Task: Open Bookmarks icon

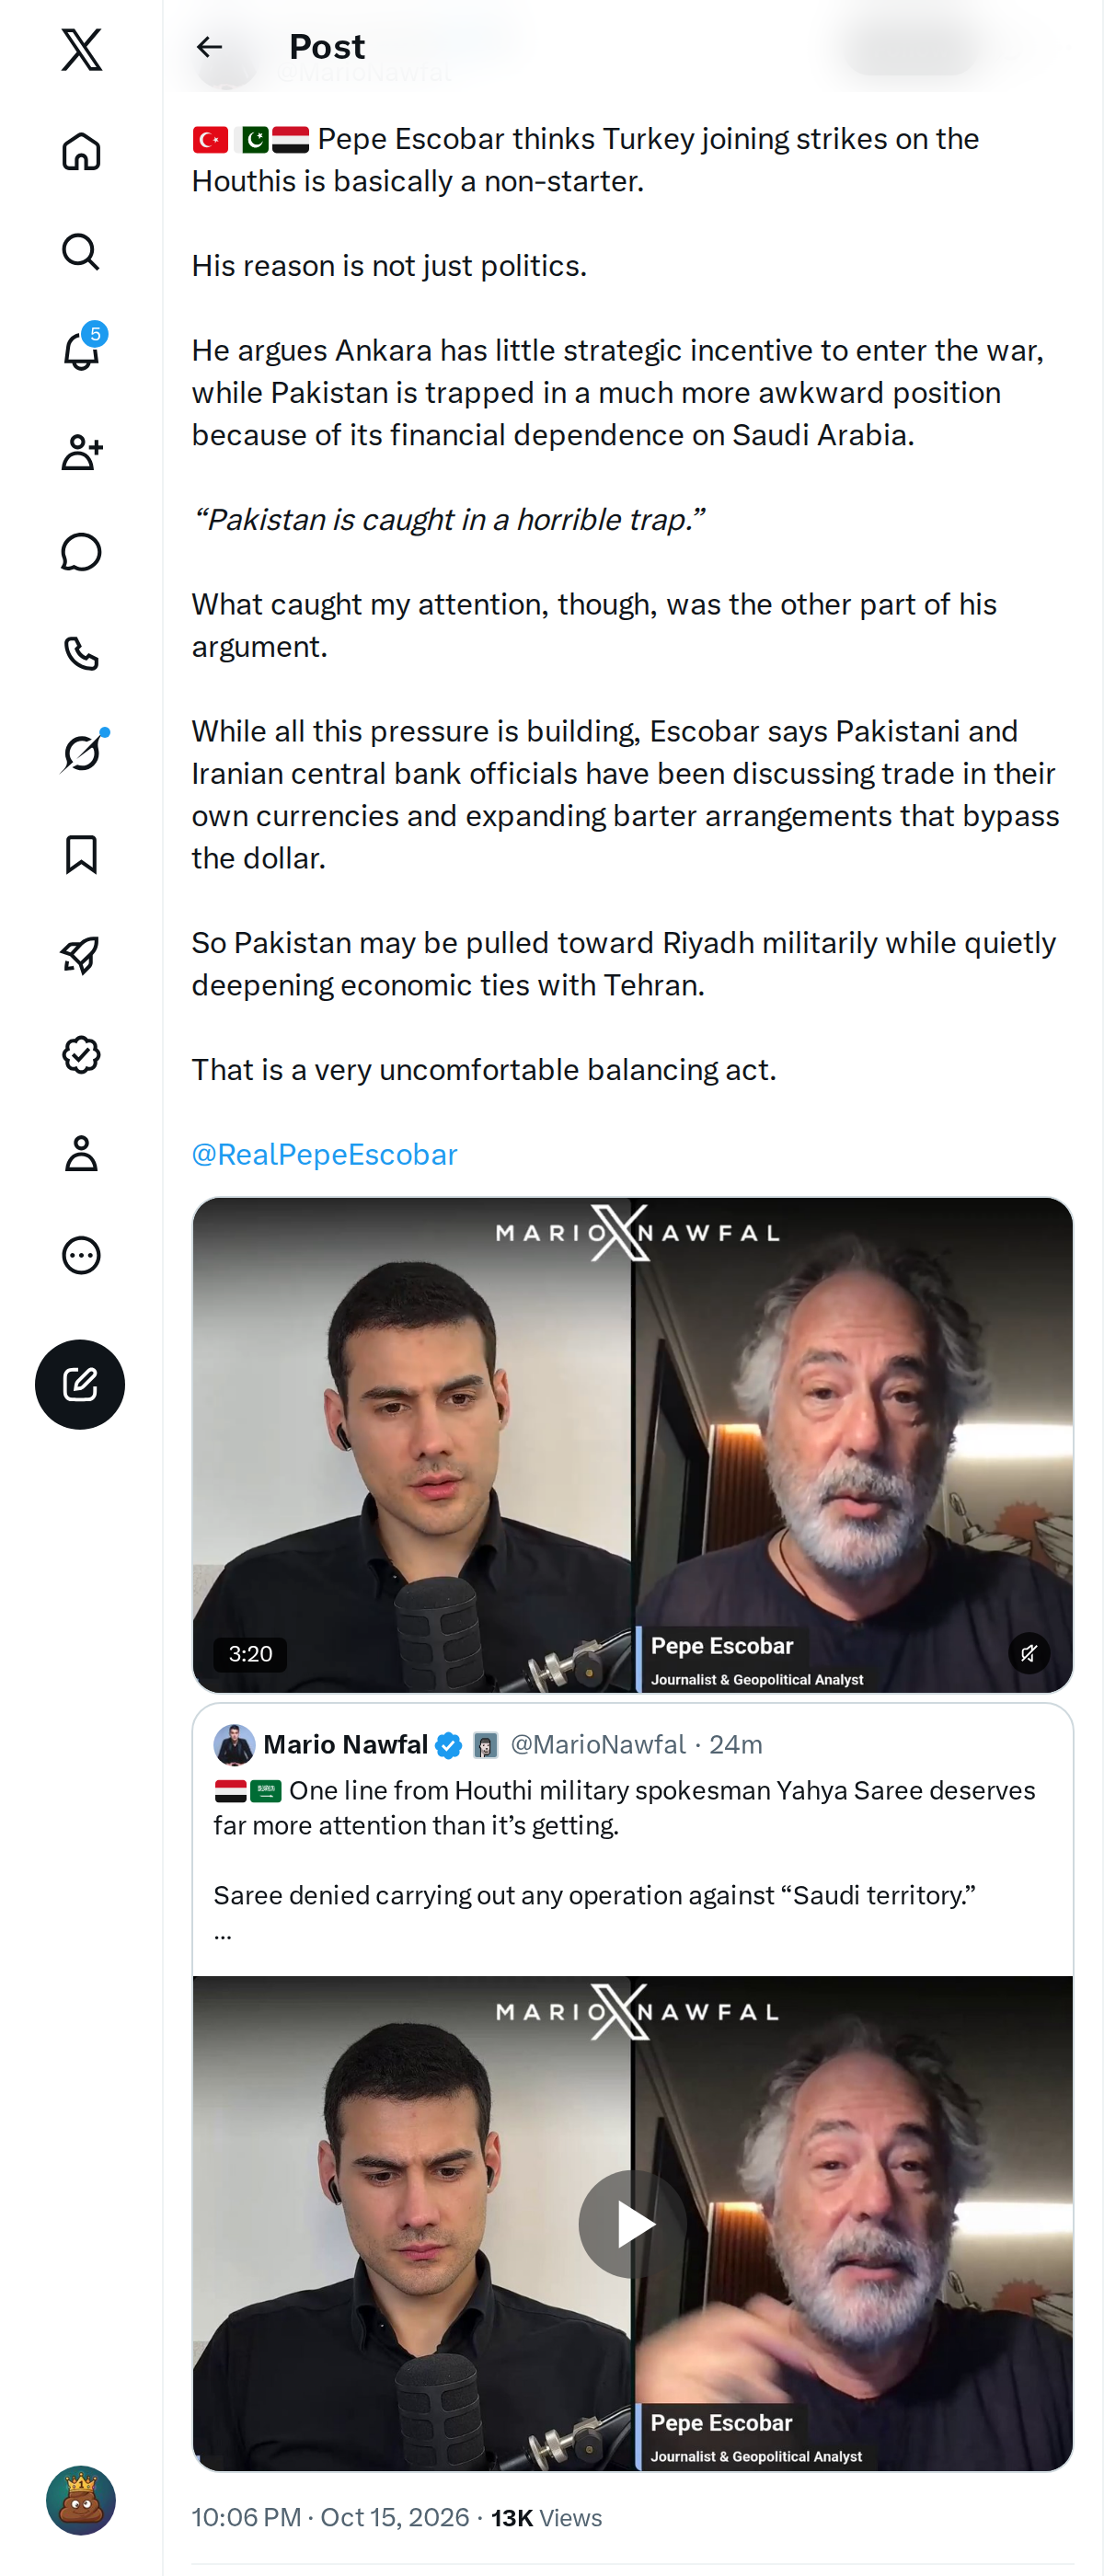Action: click(x=81, y=855)
